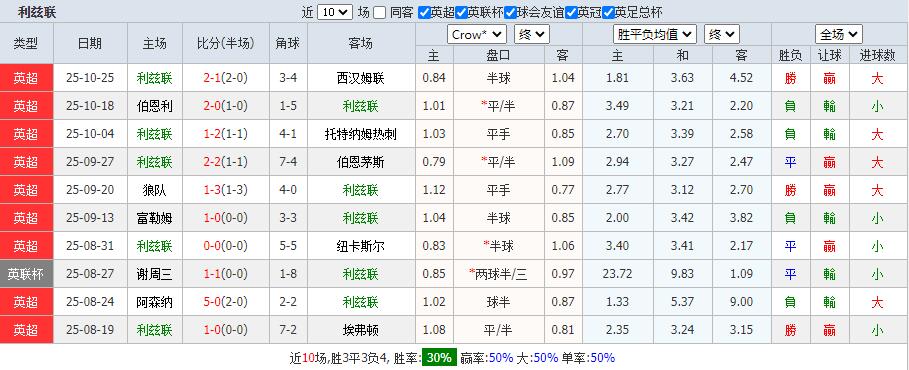Screen dimensions: 909x370
Task: Click the date 25-08-19
Action: tap(90, 331)
